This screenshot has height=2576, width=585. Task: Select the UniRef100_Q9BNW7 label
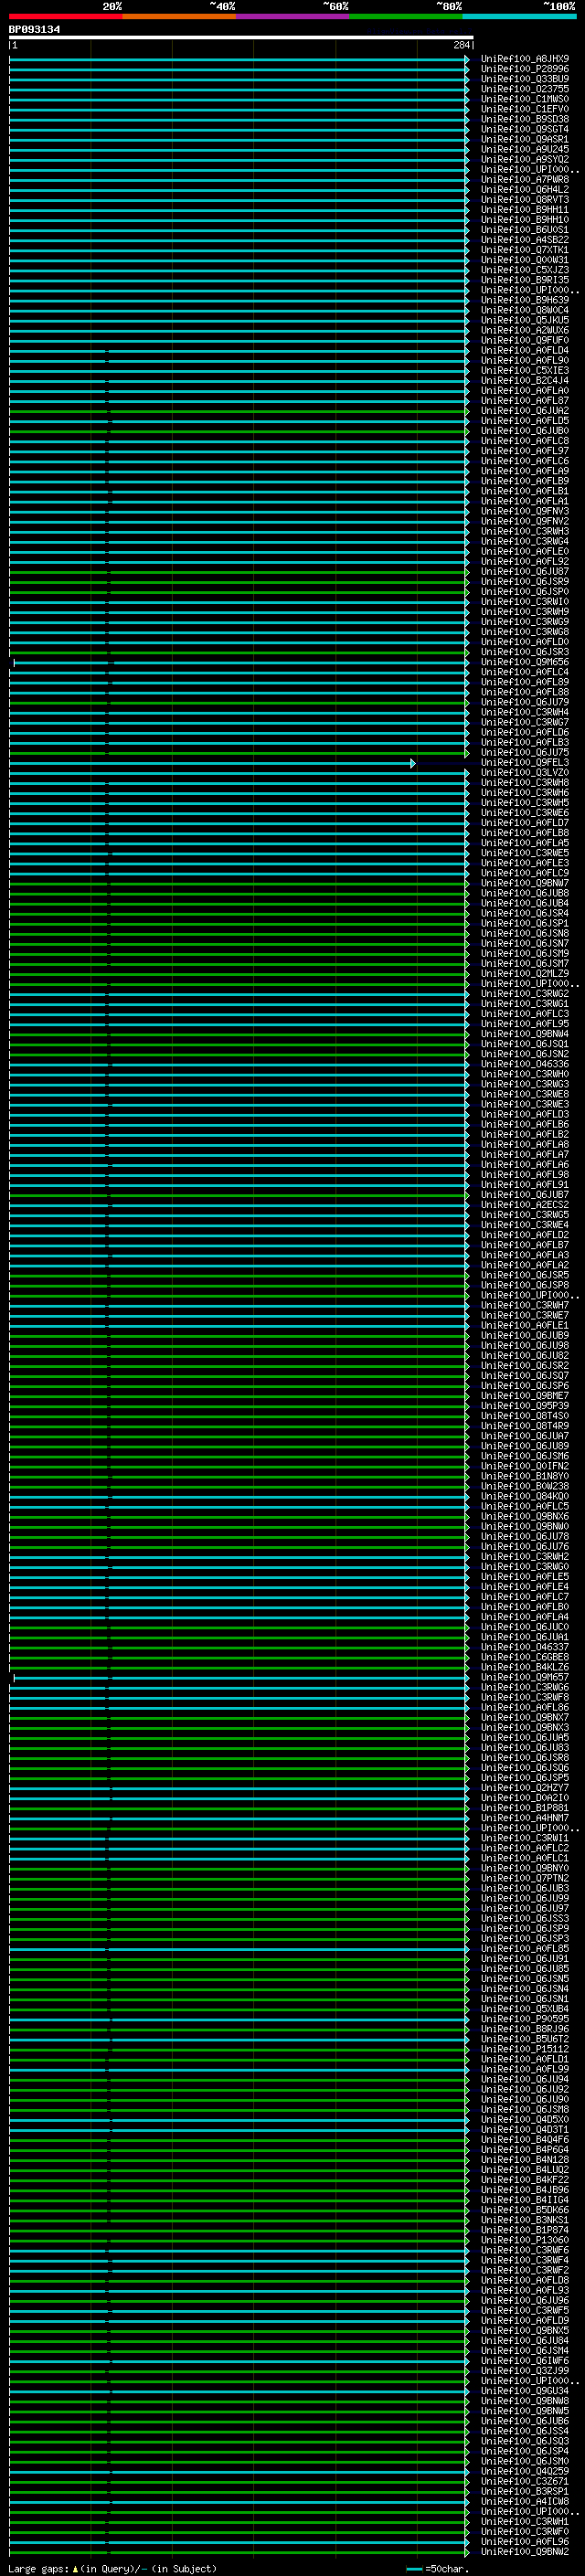[x=525, y=883]
